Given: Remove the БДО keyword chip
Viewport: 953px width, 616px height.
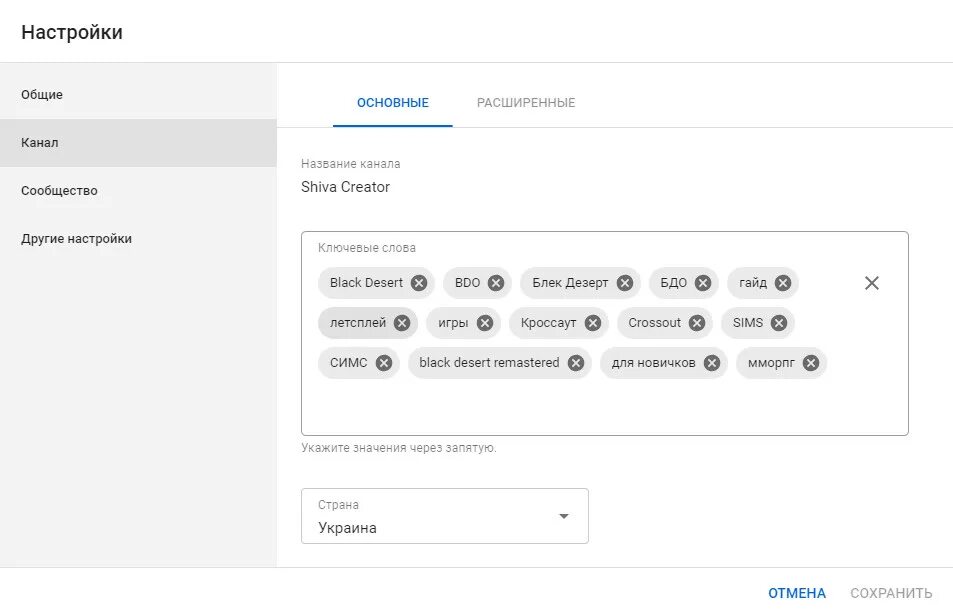Looking at the screenshot, I should click(x=703, y=283).
